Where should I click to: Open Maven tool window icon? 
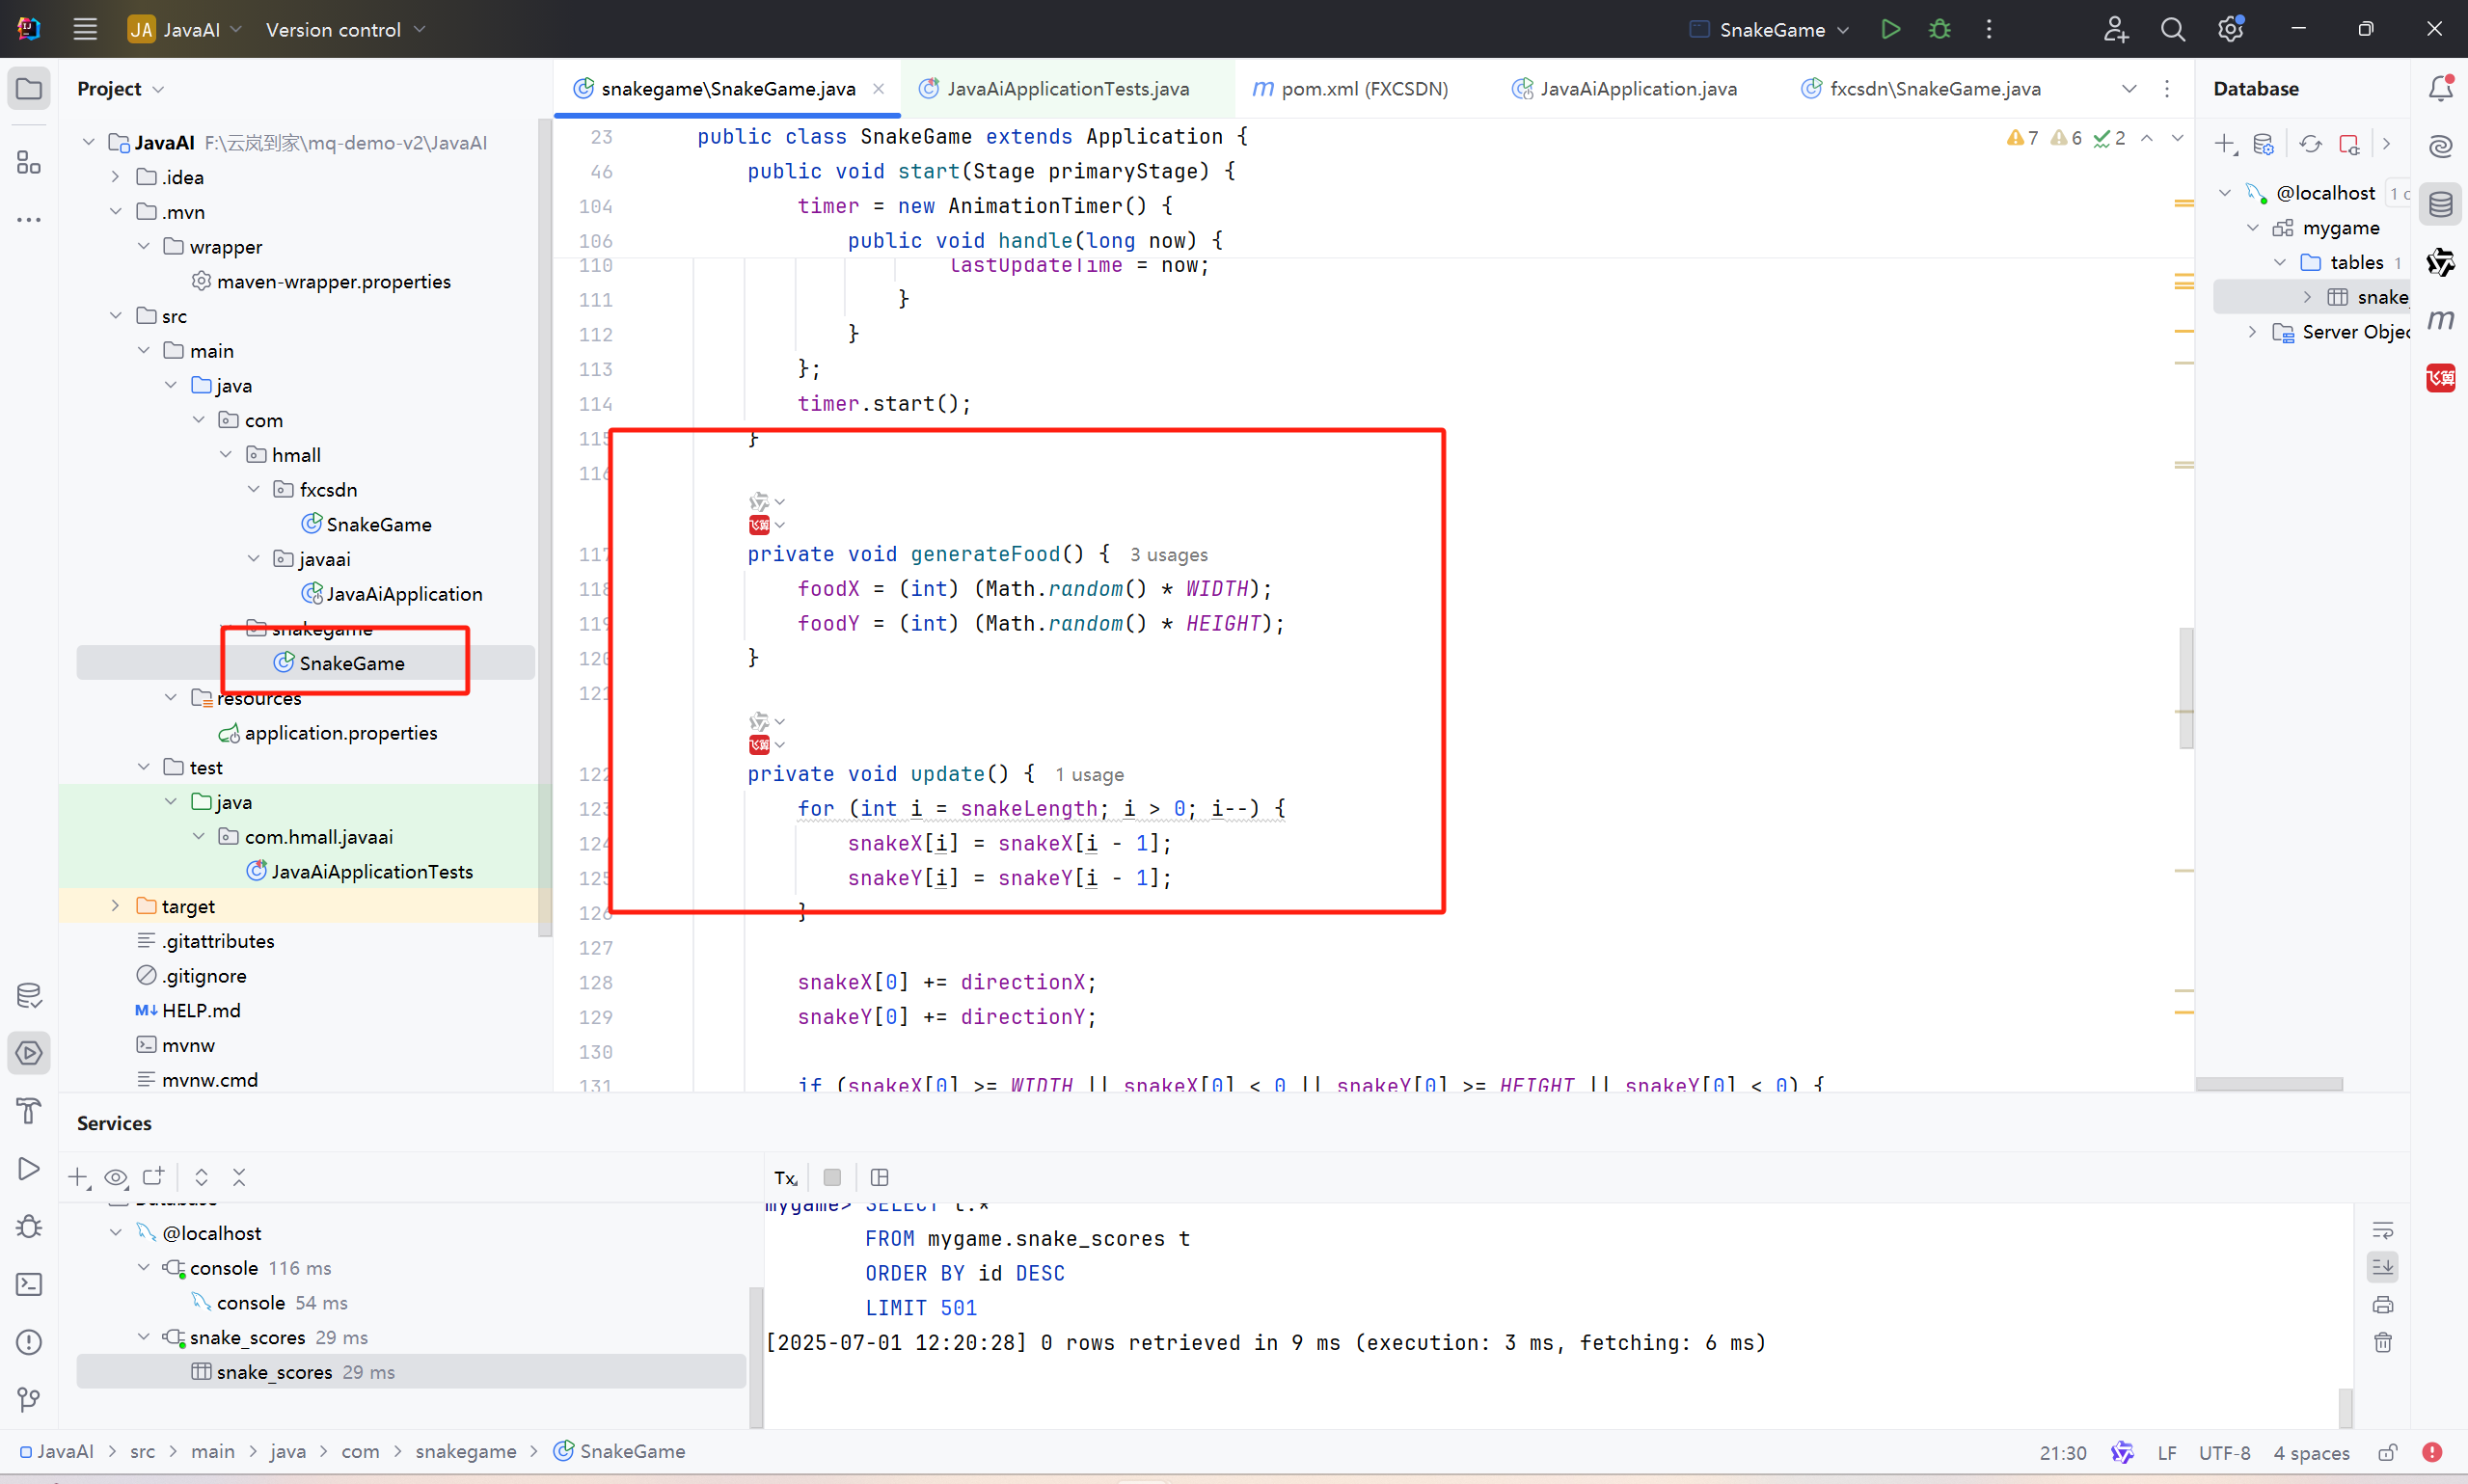click(2440, 320)
